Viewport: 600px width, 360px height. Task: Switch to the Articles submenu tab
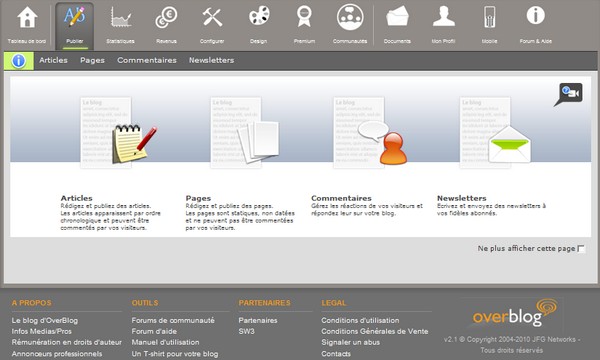53,60
